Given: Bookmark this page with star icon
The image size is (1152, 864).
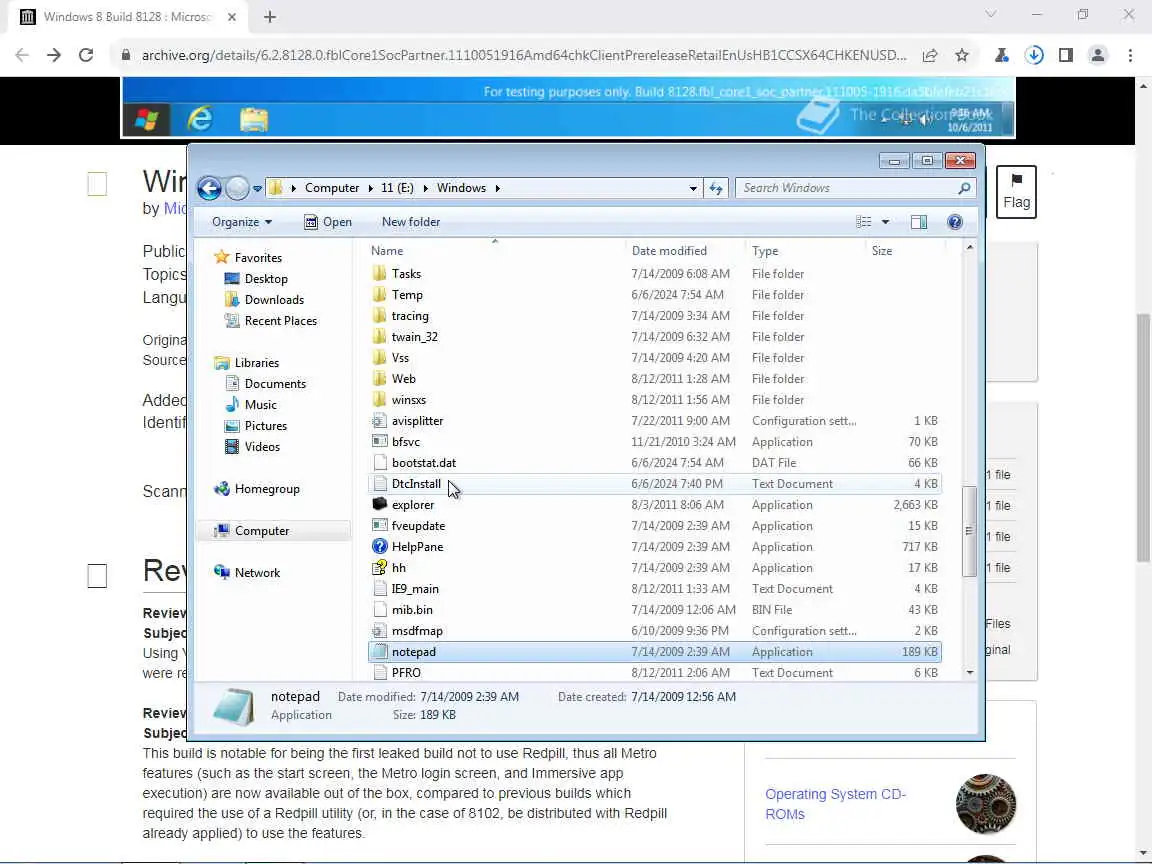Looking at the screenshot, I should (x=962, y=55).
